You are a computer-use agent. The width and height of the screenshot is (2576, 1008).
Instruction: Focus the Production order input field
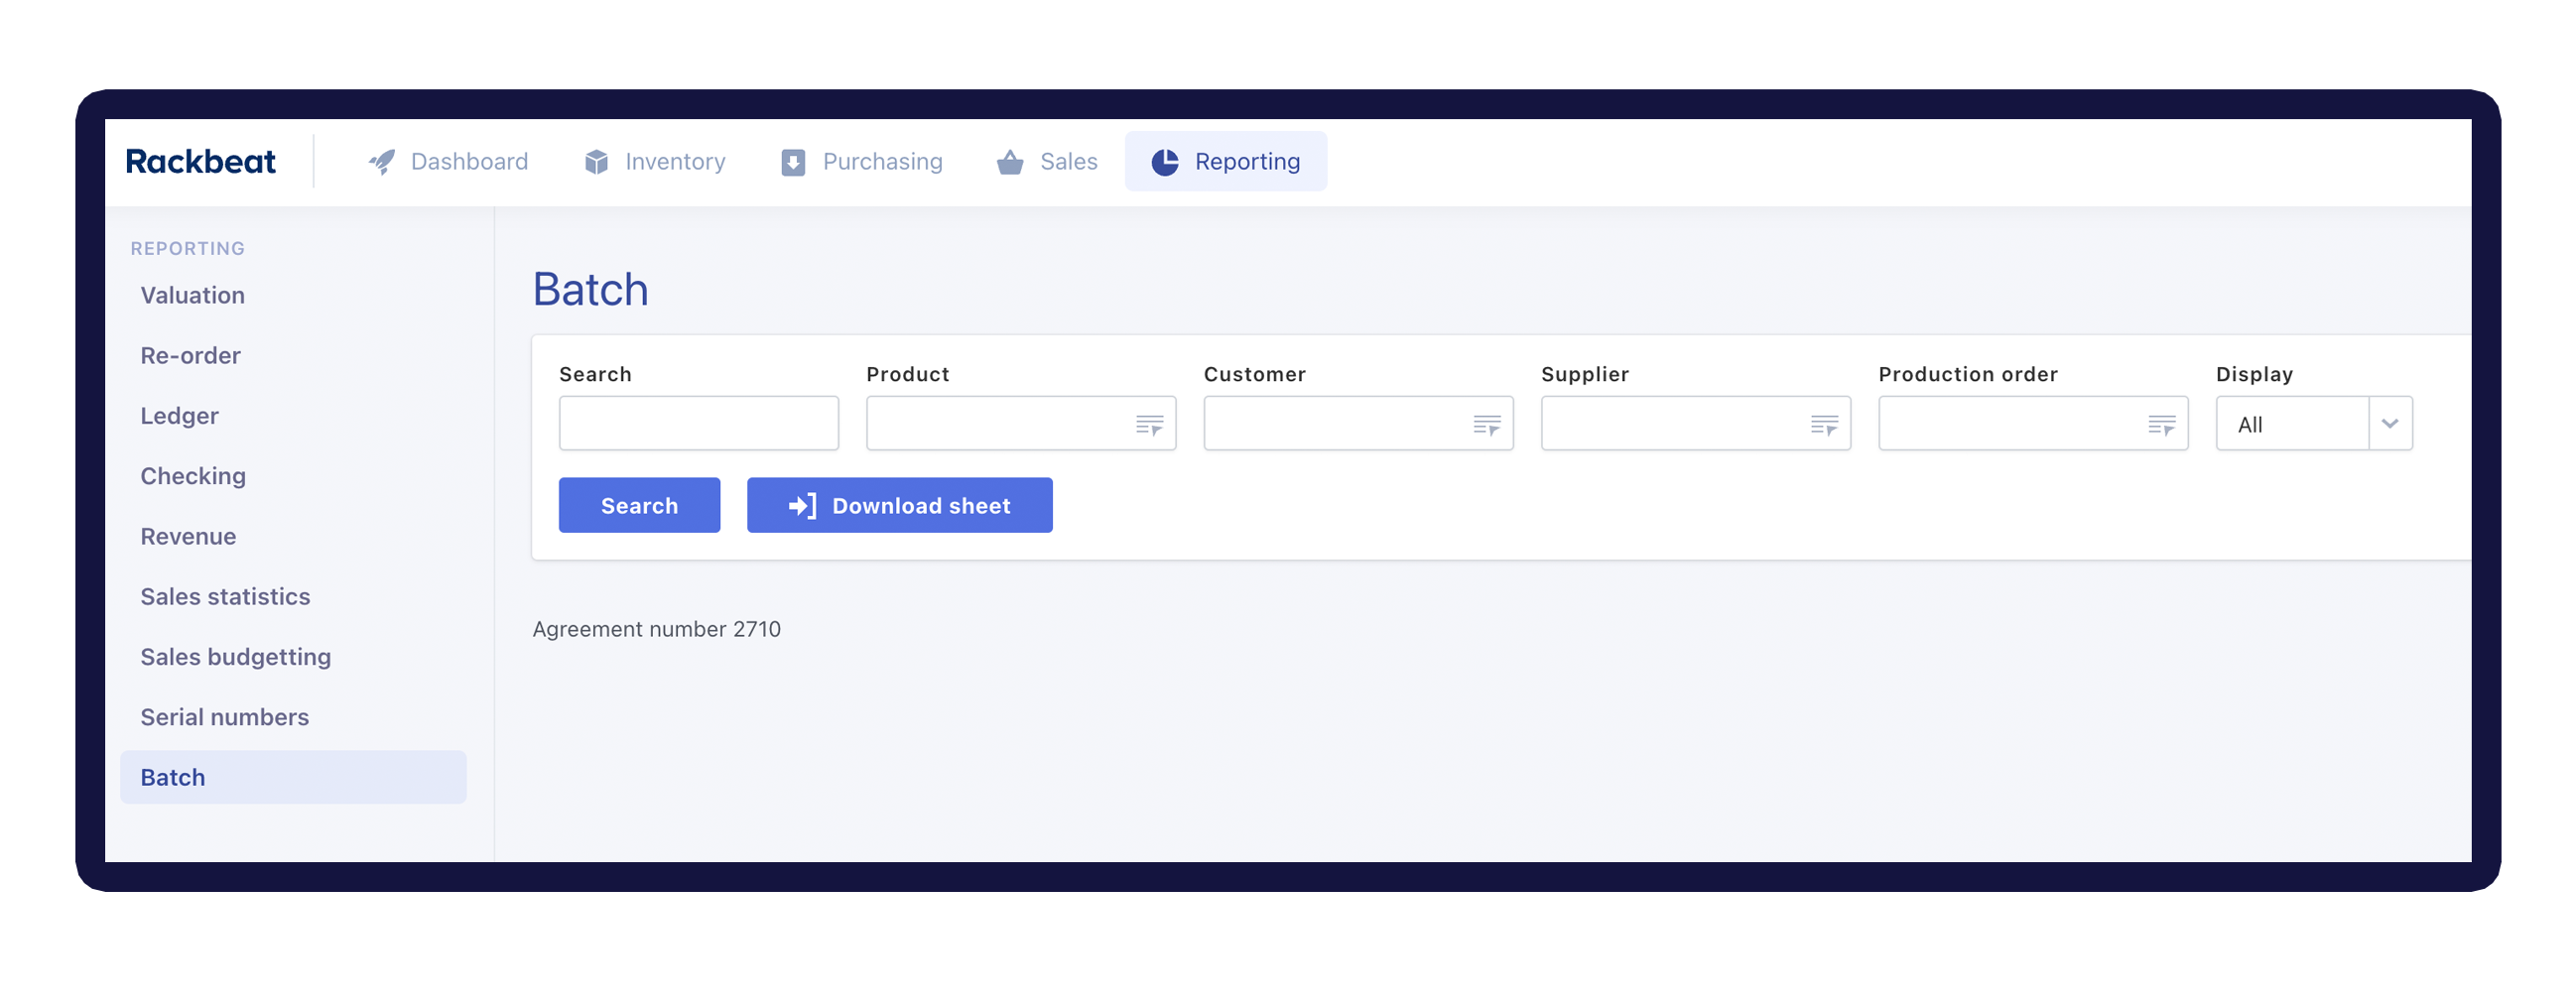point(2032,423)
